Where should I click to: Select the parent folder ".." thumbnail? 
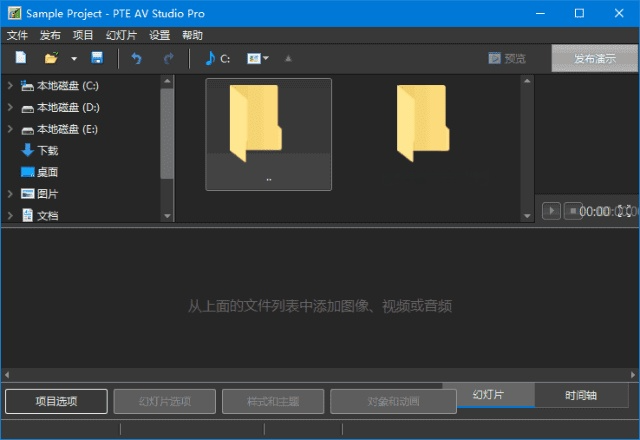pyautogui.click(x=268, y=134)
